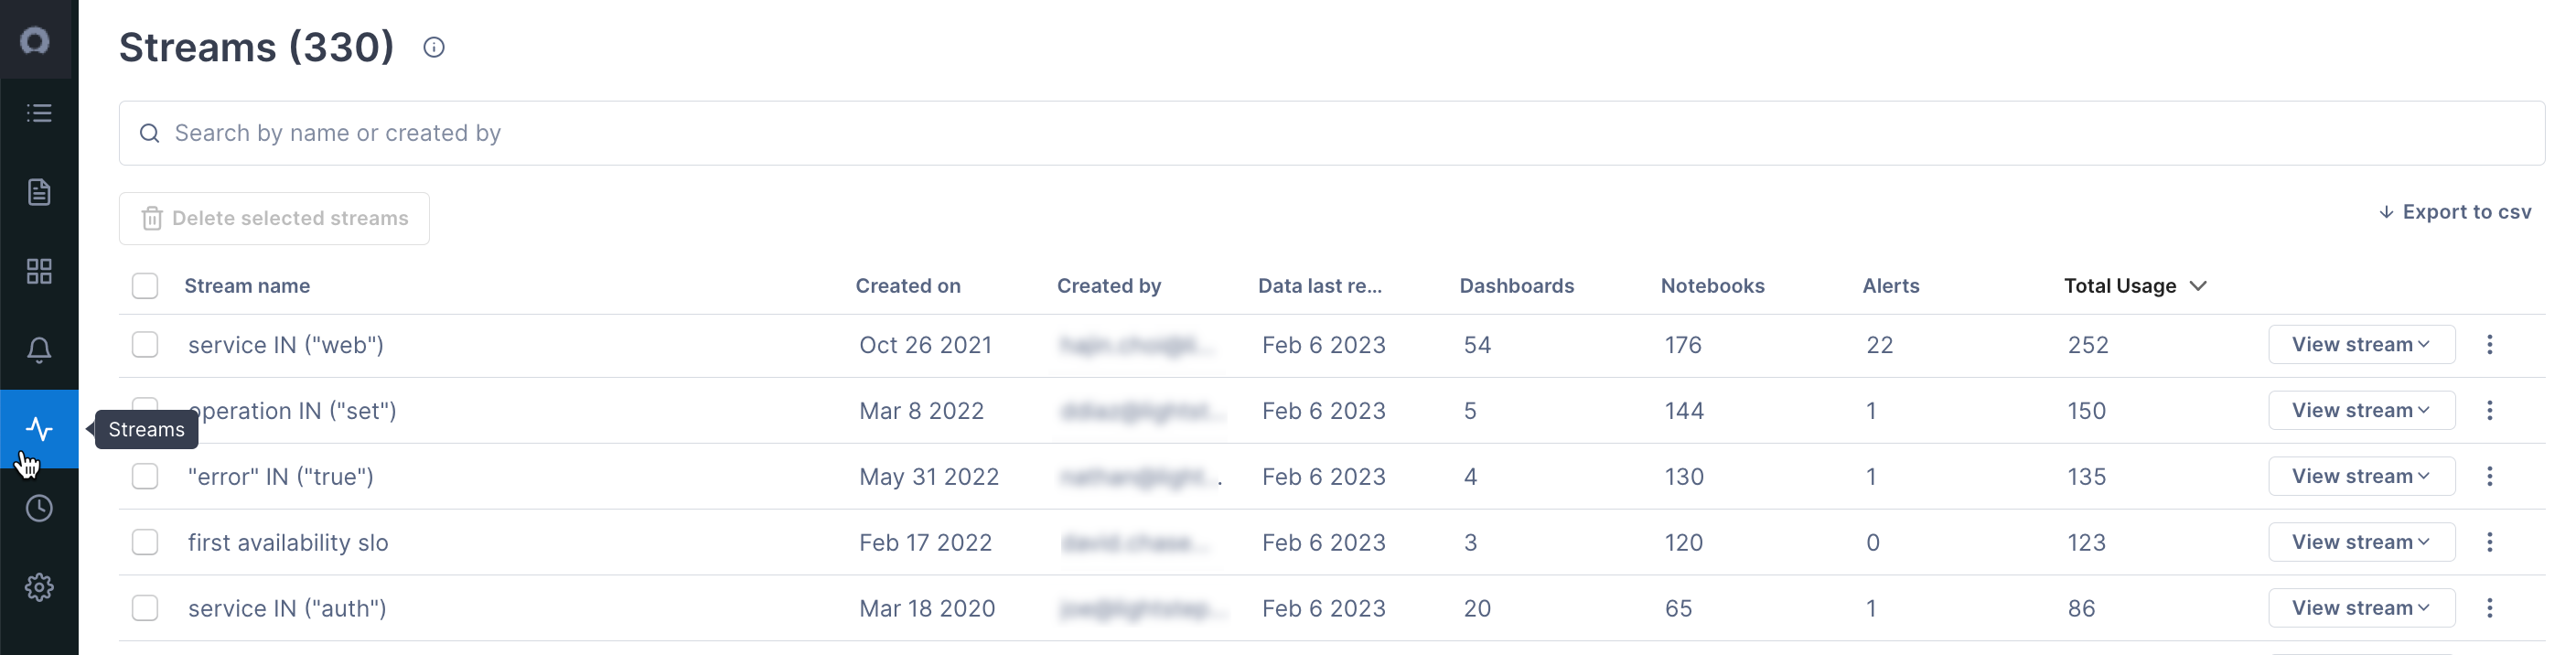Select the Dashboards grid icon
The image size is (2576, 655).
(x=39, y=270)
